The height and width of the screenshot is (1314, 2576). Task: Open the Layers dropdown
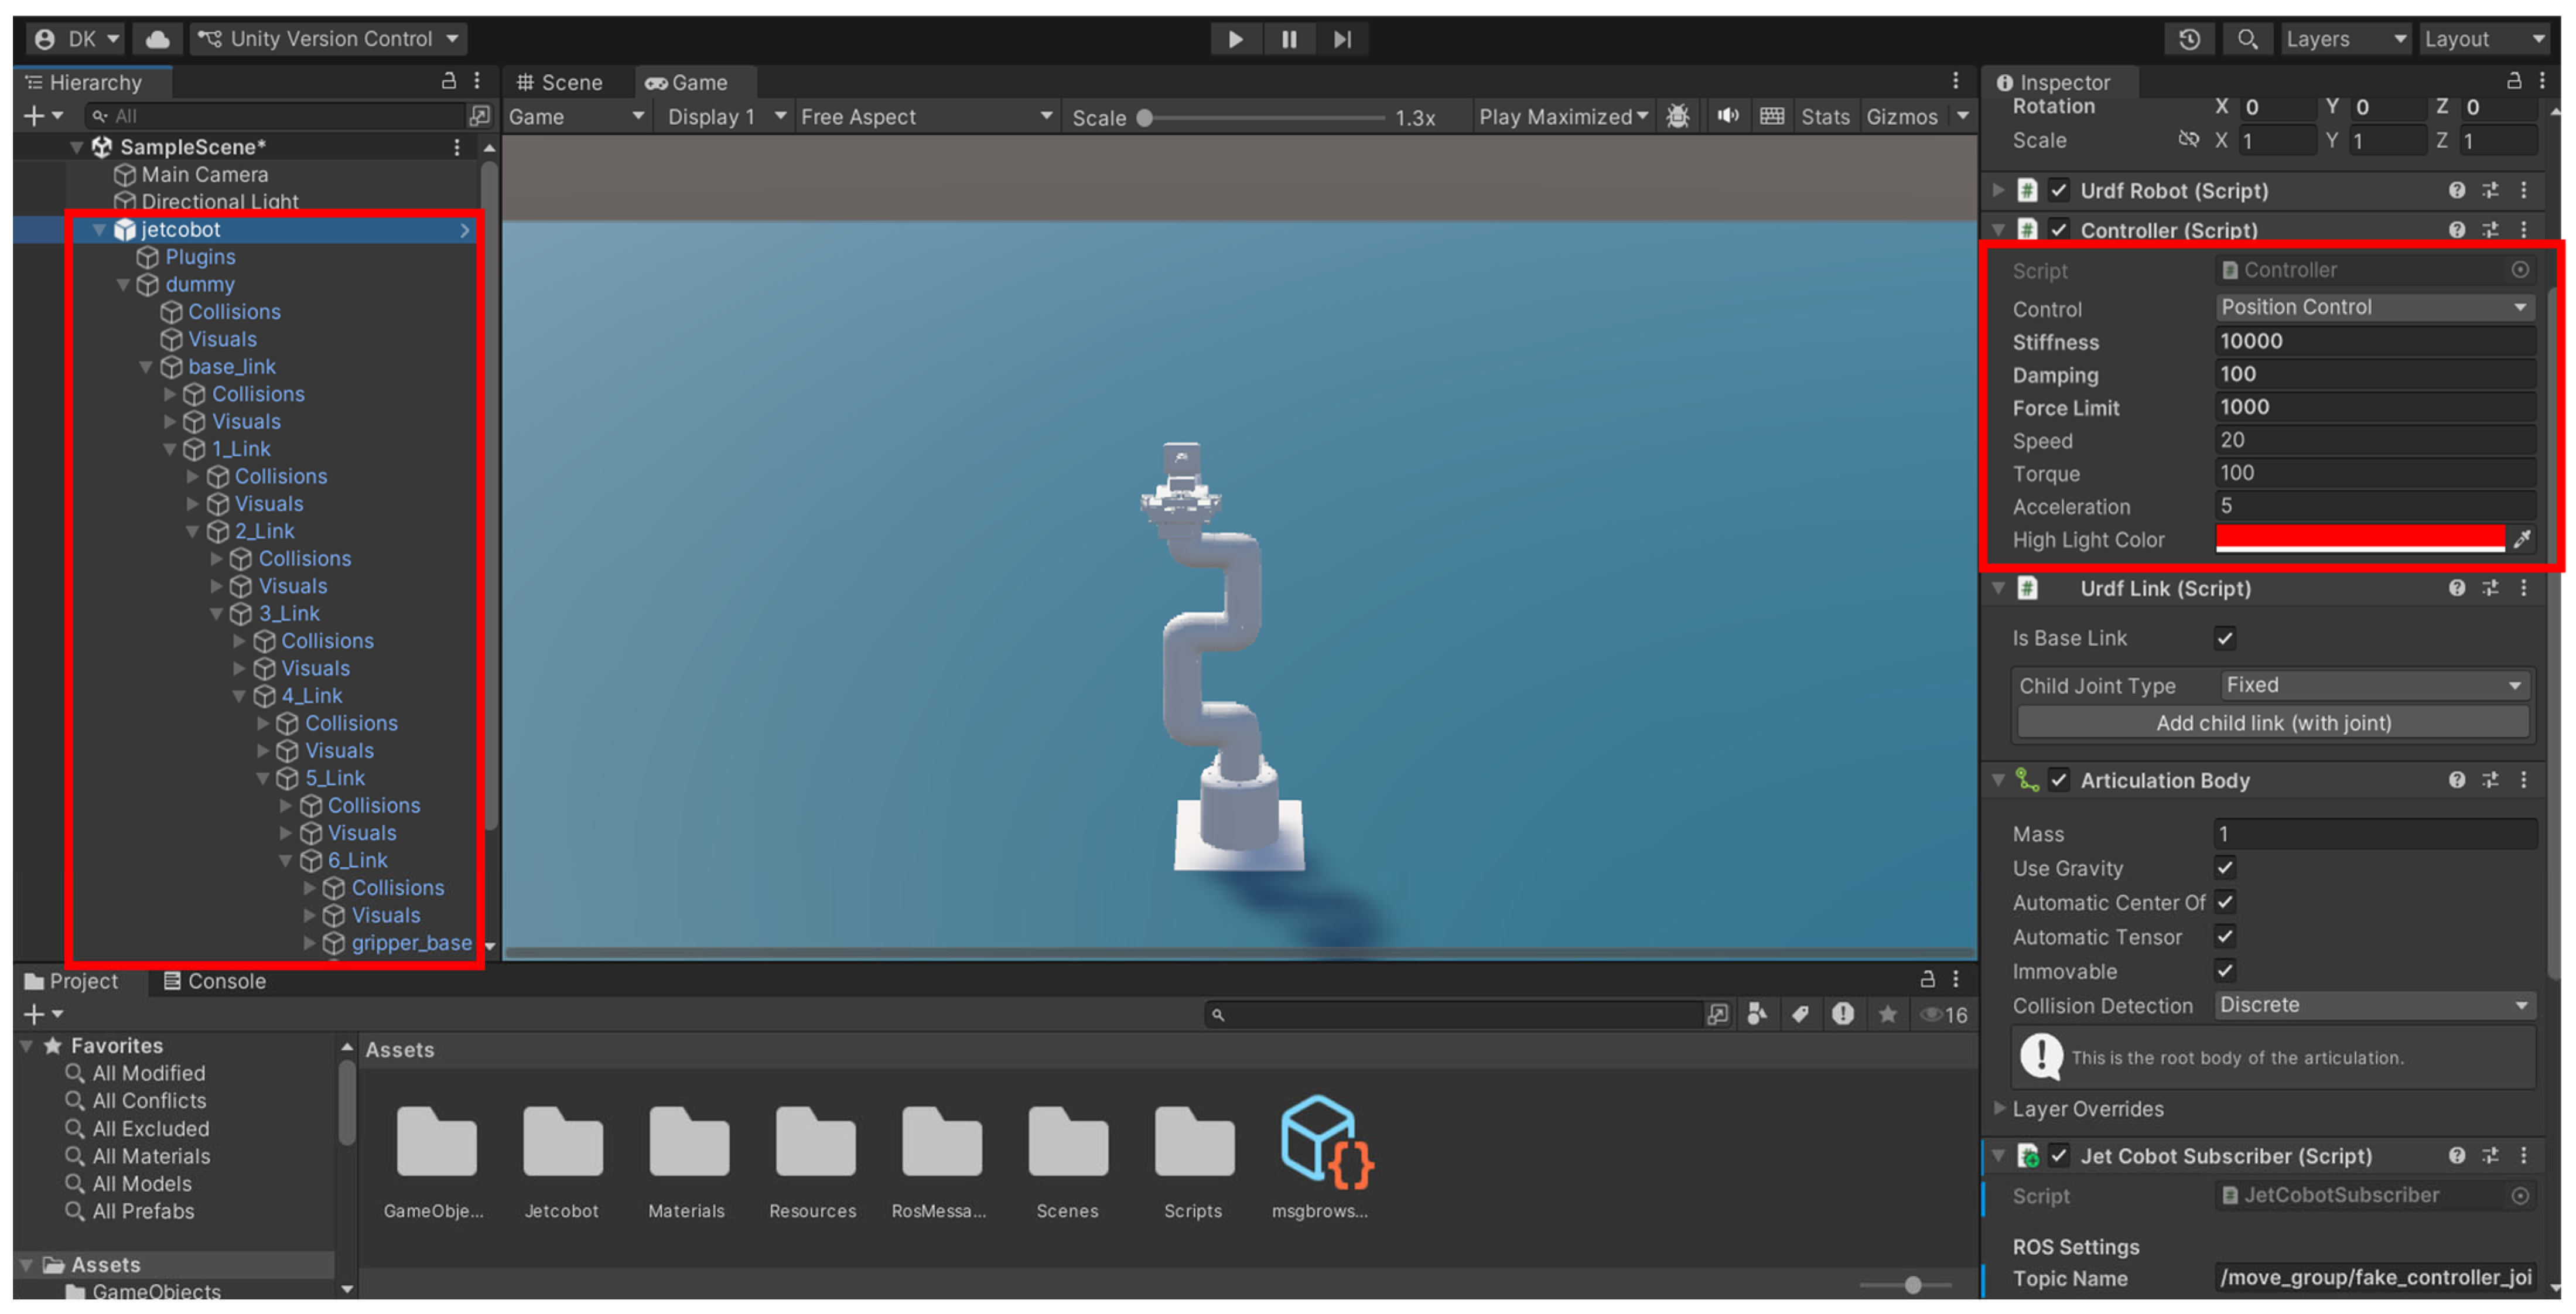[x=2345, y=39]
